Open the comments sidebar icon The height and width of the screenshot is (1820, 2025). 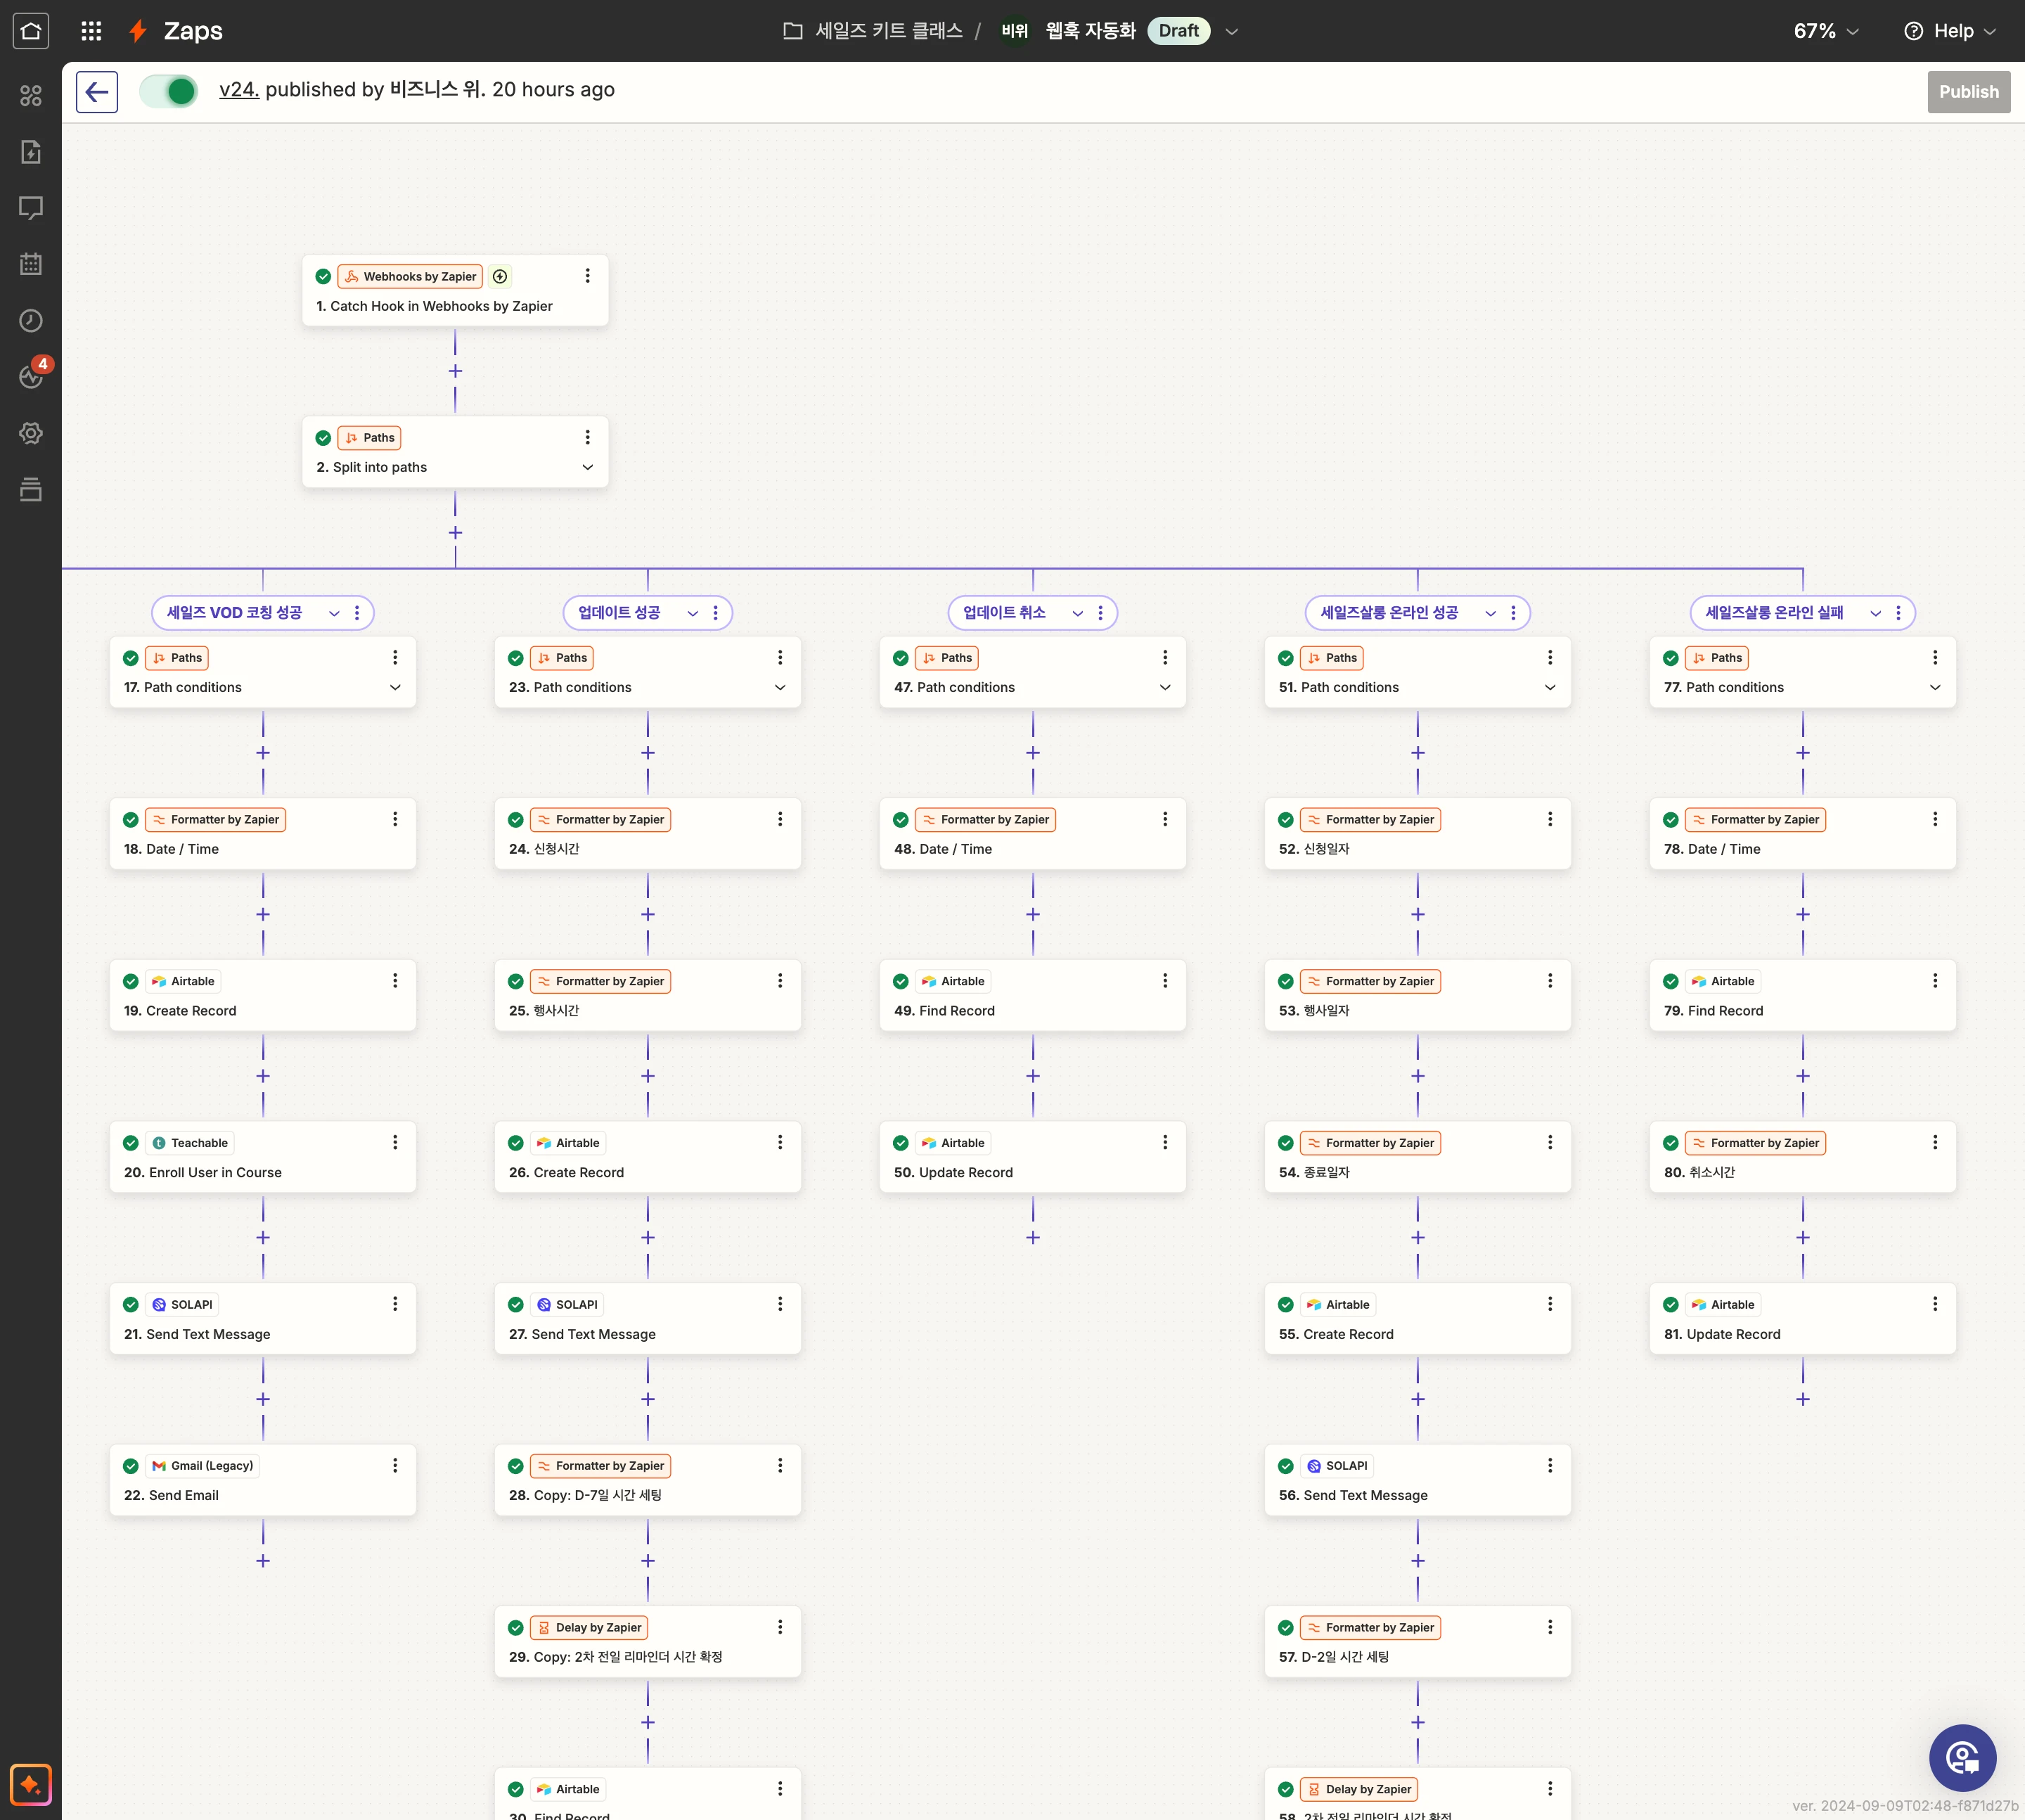31,208
